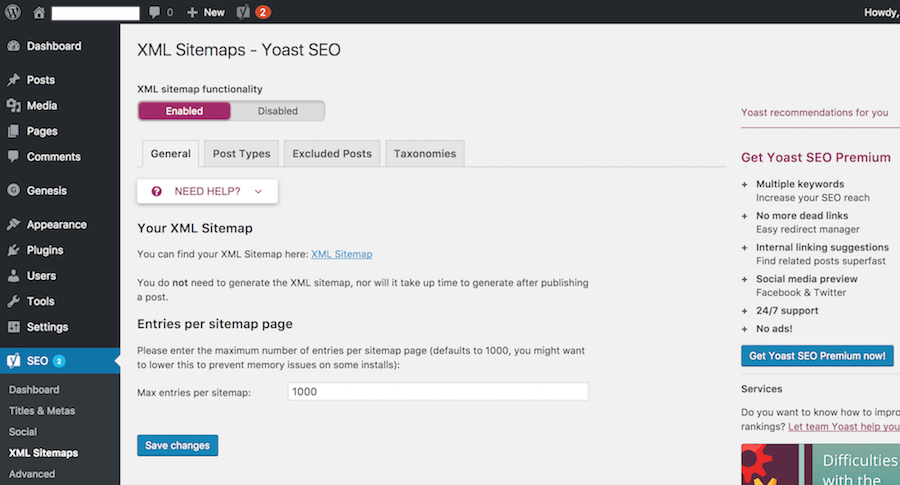Screen dimensions: 900x485
Task: Click the Howdy account text
Action: pos(882,12)
